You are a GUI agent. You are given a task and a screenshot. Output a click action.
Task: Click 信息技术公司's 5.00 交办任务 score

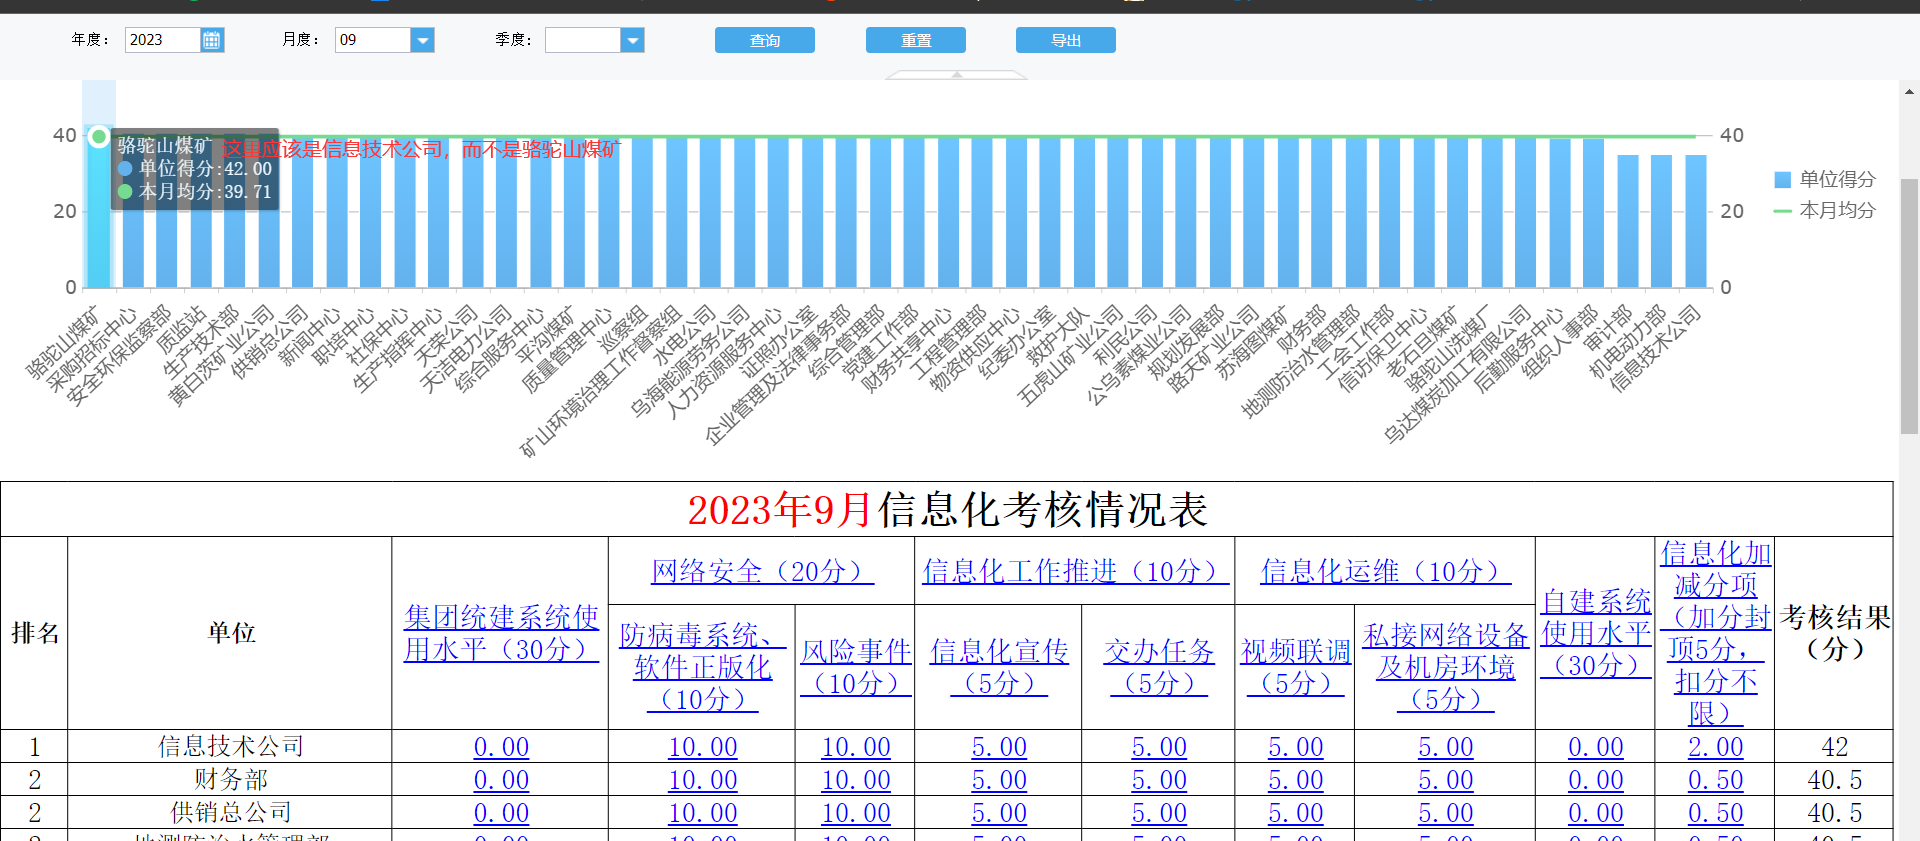(x=1159, y=747)
